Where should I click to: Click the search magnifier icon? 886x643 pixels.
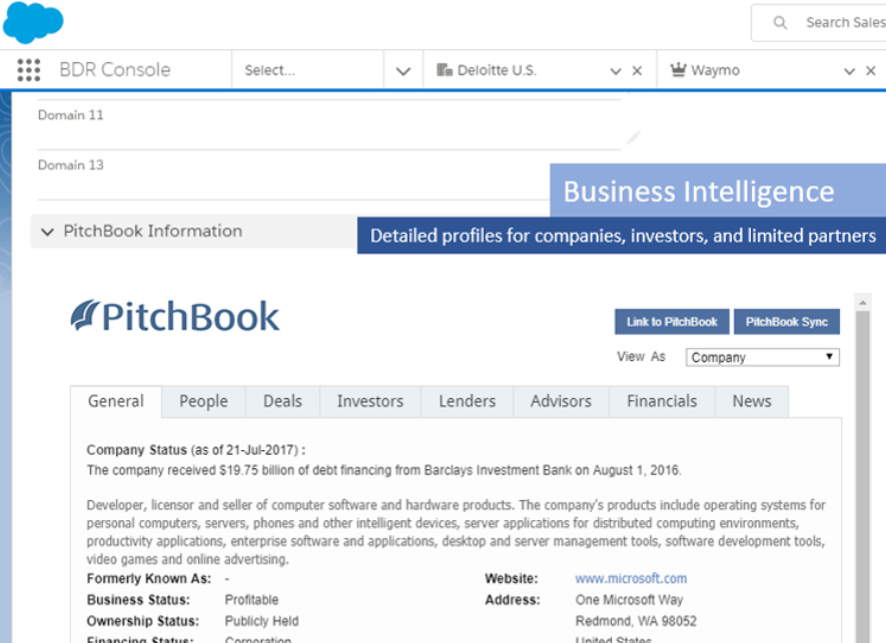[780, 23]
